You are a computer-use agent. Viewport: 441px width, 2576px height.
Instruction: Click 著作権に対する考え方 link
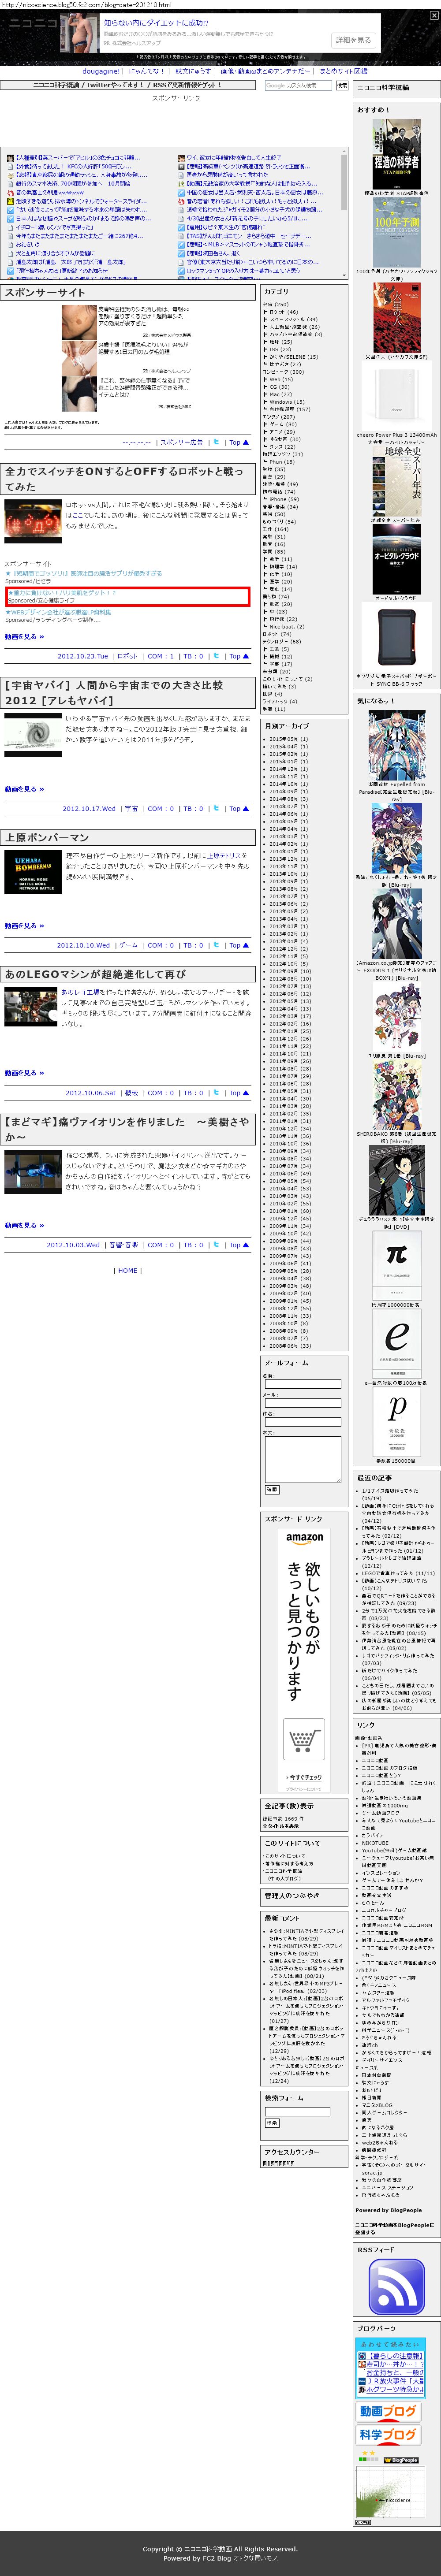pyautogui.click(x=289, y=1863)
